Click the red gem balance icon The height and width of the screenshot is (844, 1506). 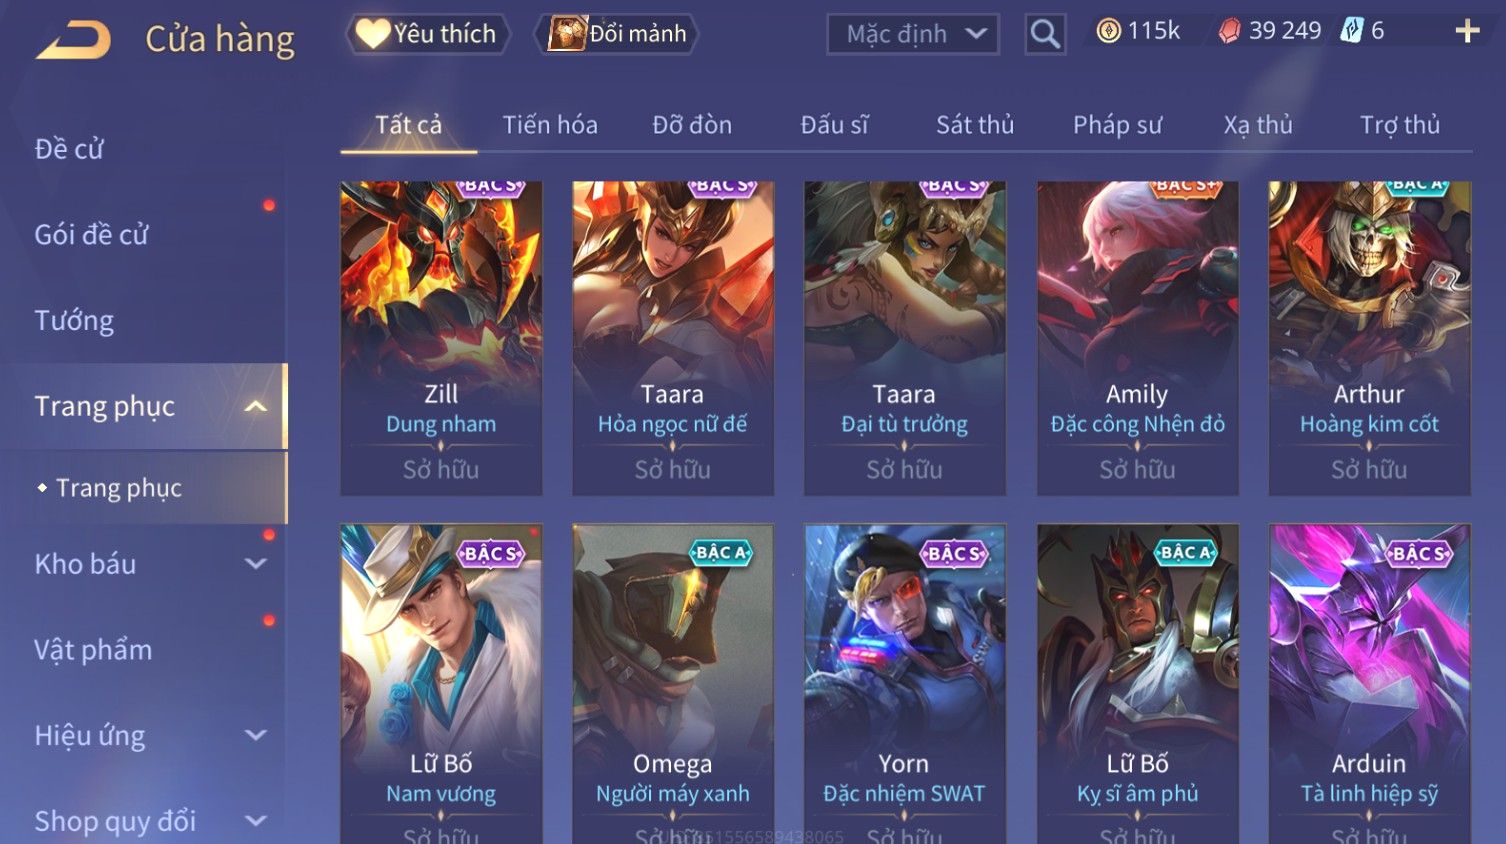click(1229, 32)
